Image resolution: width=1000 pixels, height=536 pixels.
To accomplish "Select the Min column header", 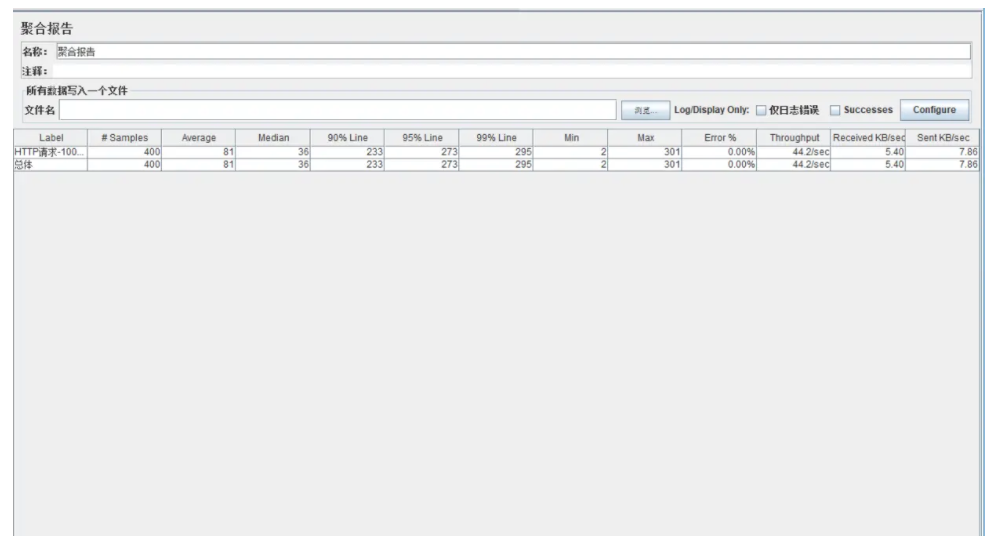I will point(571,138).
